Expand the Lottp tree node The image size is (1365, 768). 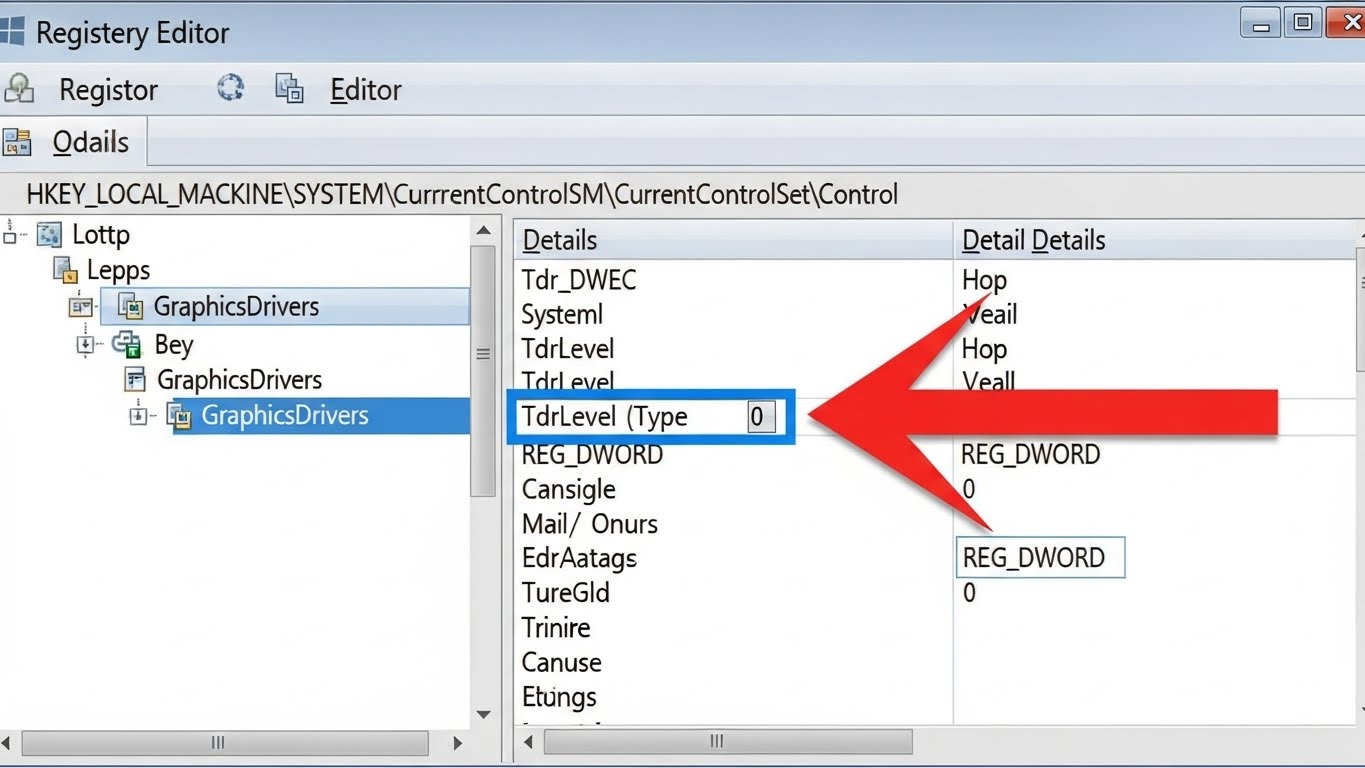tap(11, 235)
